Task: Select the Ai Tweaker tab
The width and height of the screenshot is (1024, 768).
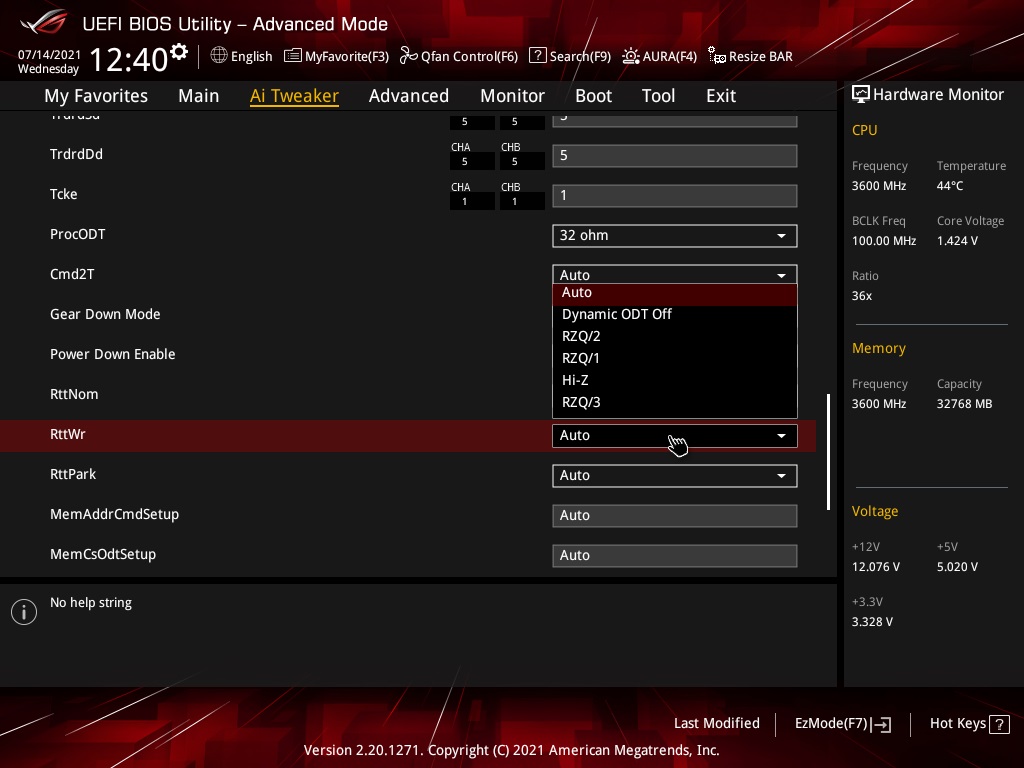Action: point(294,95)
